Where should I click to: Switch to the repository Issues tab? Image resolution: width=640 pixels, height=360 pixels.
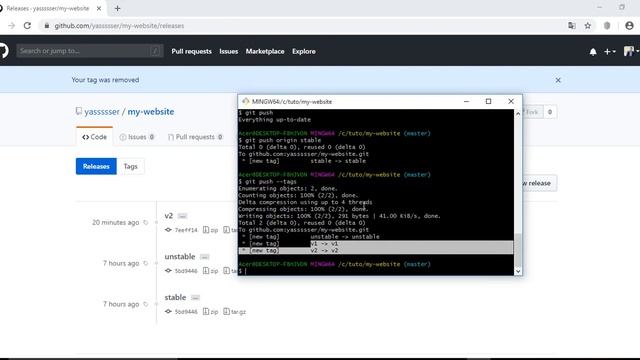137,137
